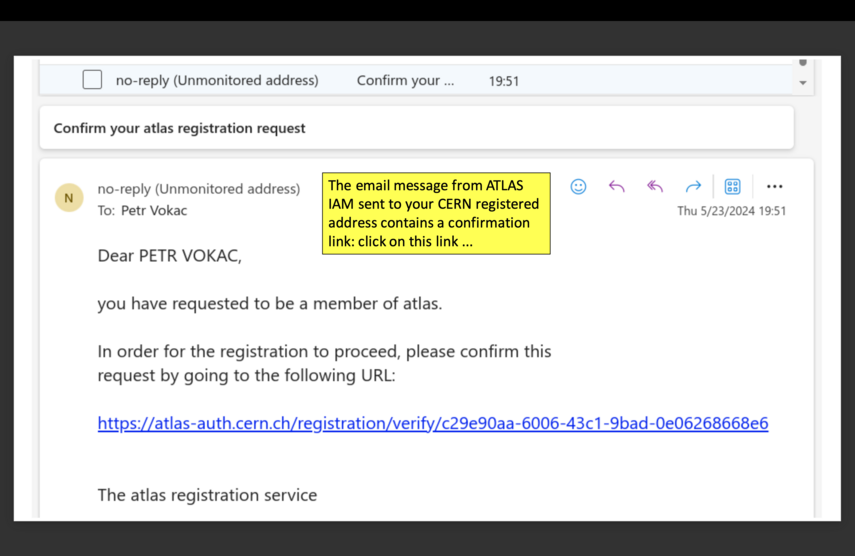Click the sender avatar circle 'N'
The image size is (855, 556).
[69, 198]
